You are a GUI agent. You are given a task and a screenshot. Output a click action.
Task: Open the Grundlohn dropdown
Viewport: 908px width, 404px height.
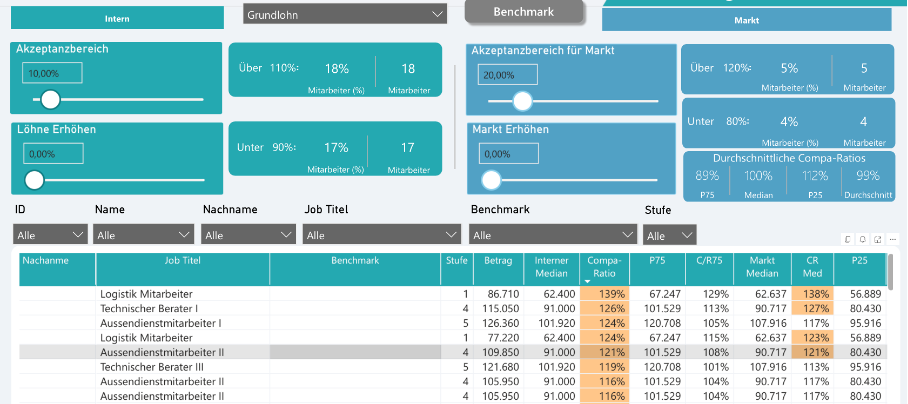pos(344,14)
